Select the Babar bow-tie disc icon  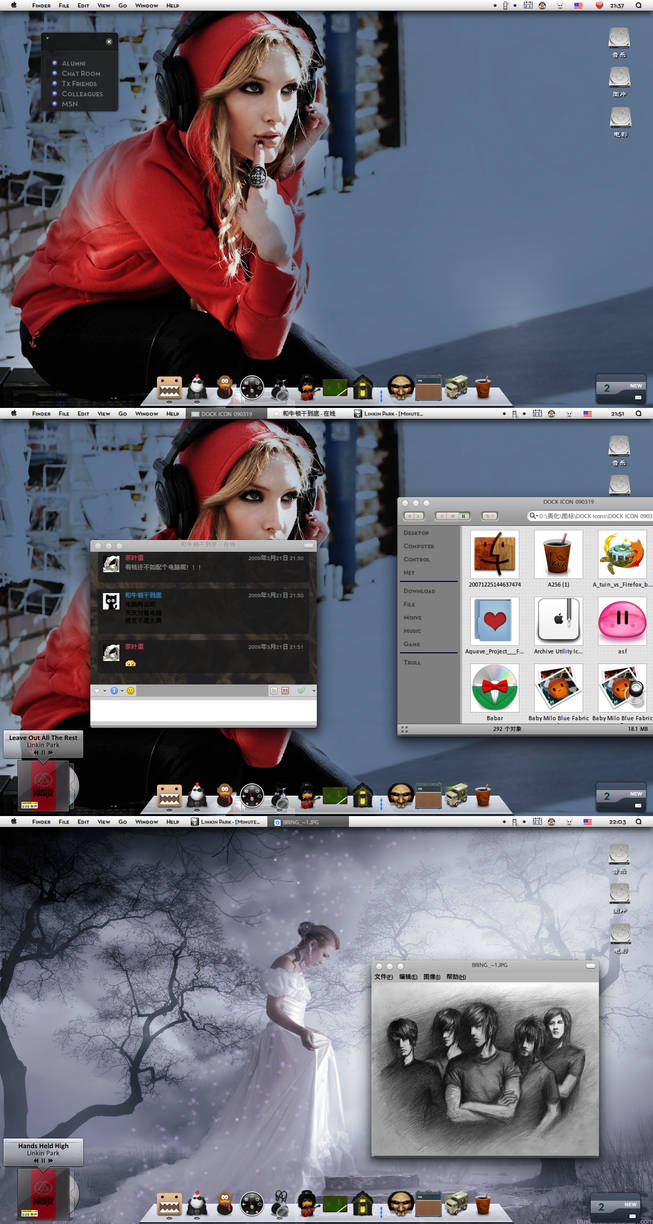coord(494,688)
